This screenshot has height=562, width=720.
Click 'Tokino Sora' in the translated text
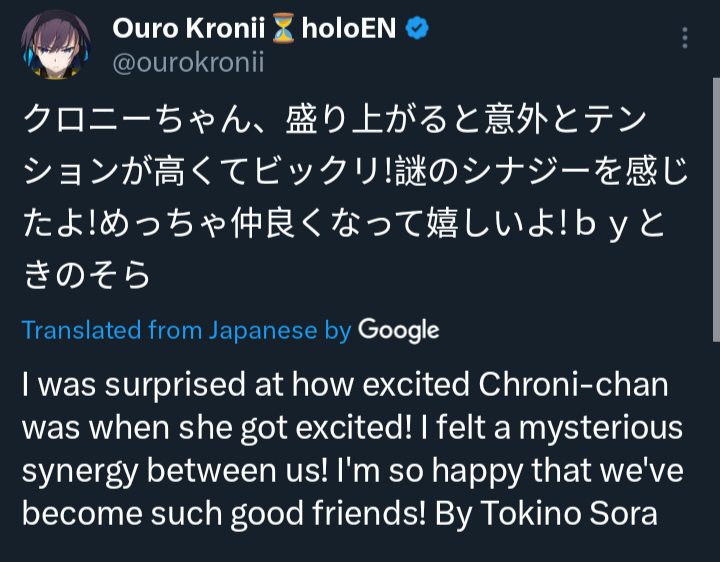point(569,513)
